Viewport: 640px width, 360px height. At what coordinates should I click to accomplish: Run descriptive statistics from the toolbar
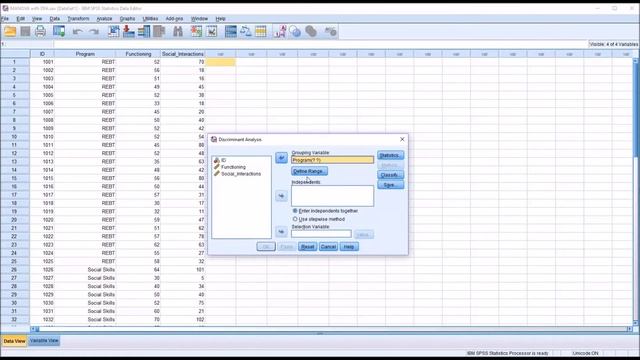click(159, 31)
